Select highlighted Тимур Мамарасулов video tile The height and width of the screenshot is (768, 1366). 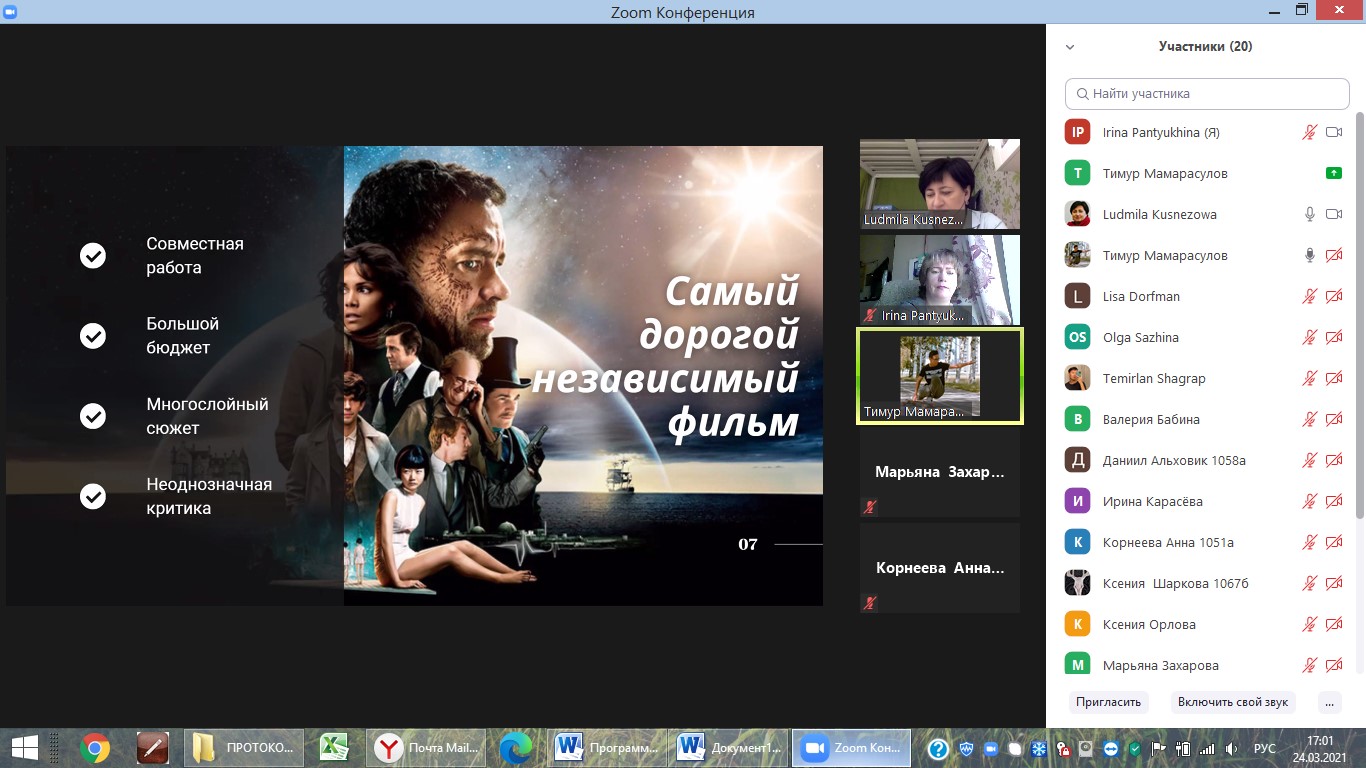[x=940, y=376]
